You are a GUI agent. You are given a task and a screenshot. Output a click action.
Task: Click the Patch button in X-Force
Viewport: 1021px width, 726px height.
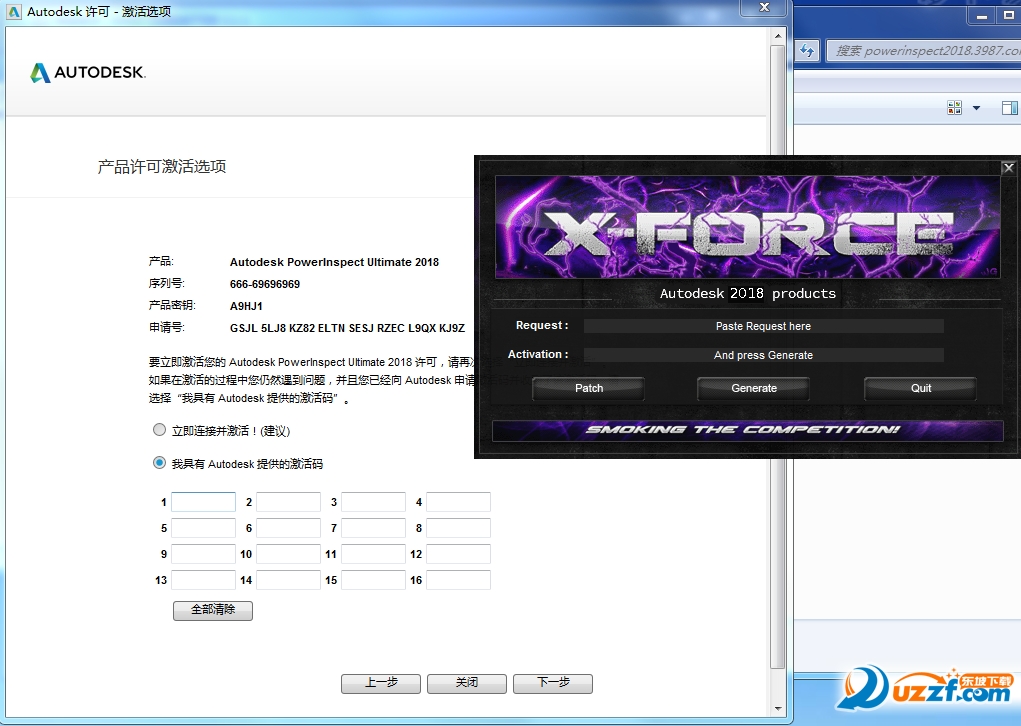tap(589, 388)
